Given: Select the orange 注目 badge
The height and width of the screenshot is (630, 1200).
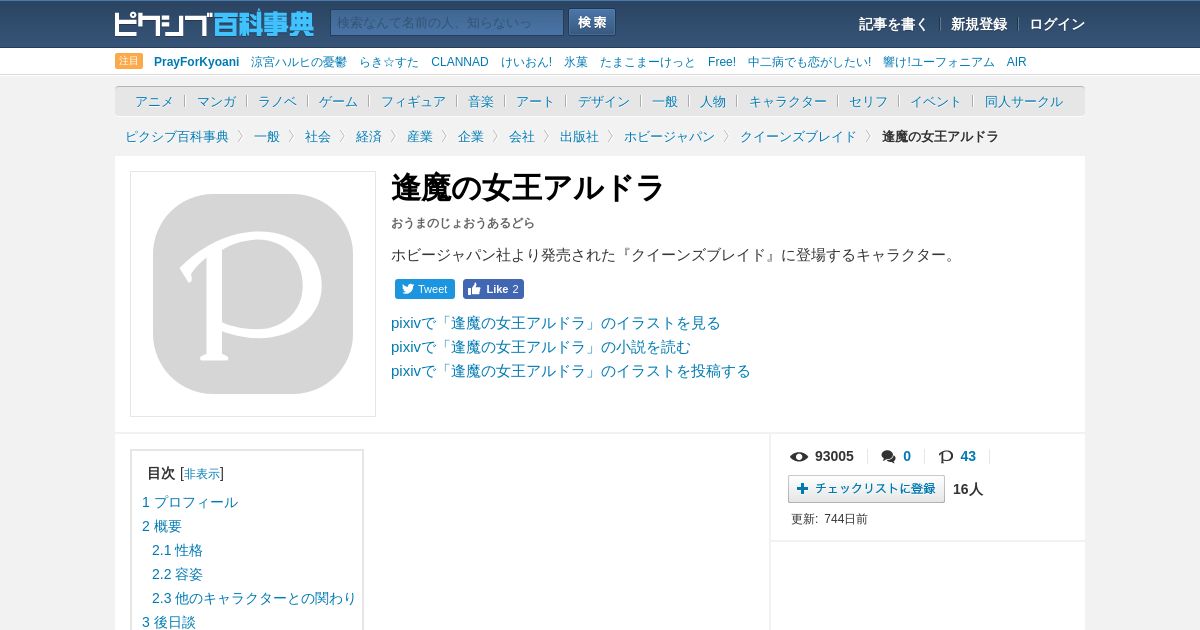Looking at the screenshot, I should tap(129, 61).
